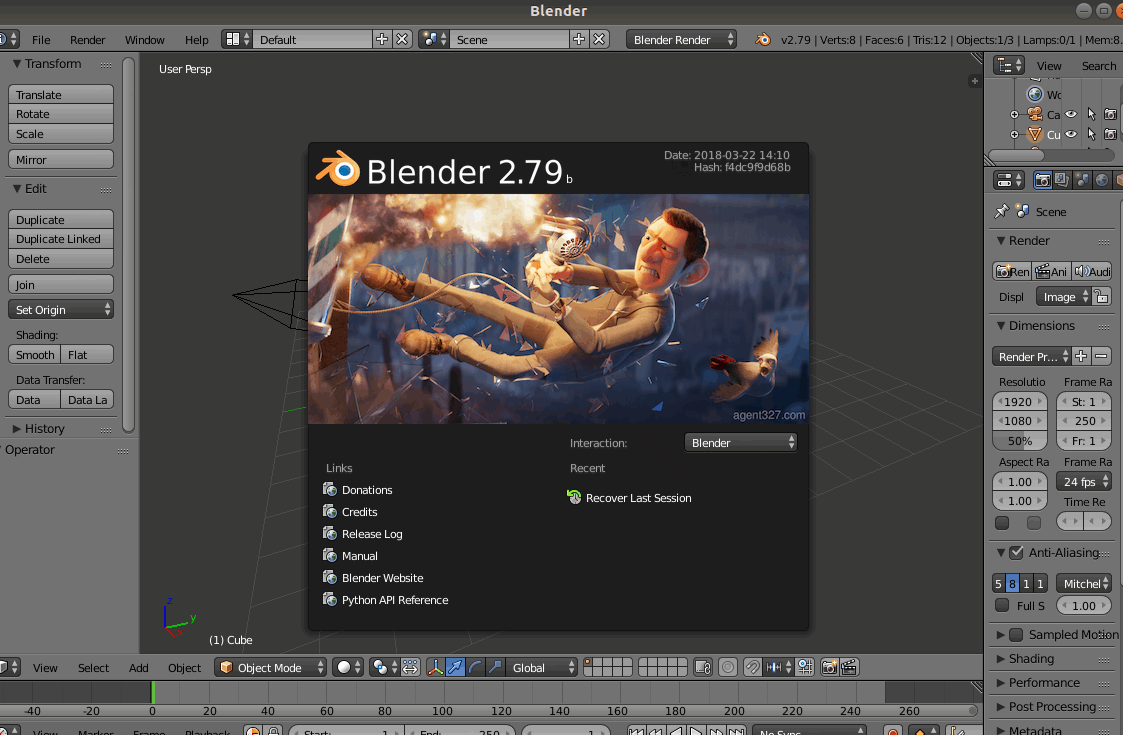Enable the translate manipulator arrow icon
This screenshot has width=1123, height=735.
click(x=455, y=667)
